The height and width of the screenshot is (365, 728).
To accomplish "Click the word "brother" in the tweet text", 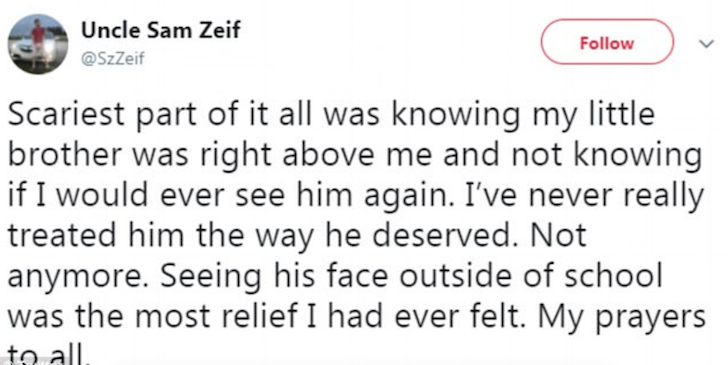I will 65,156.
